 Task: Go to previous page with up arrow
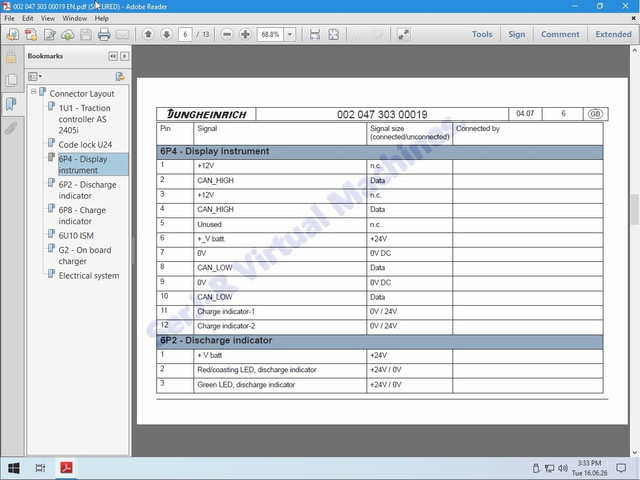pos(148,34)
